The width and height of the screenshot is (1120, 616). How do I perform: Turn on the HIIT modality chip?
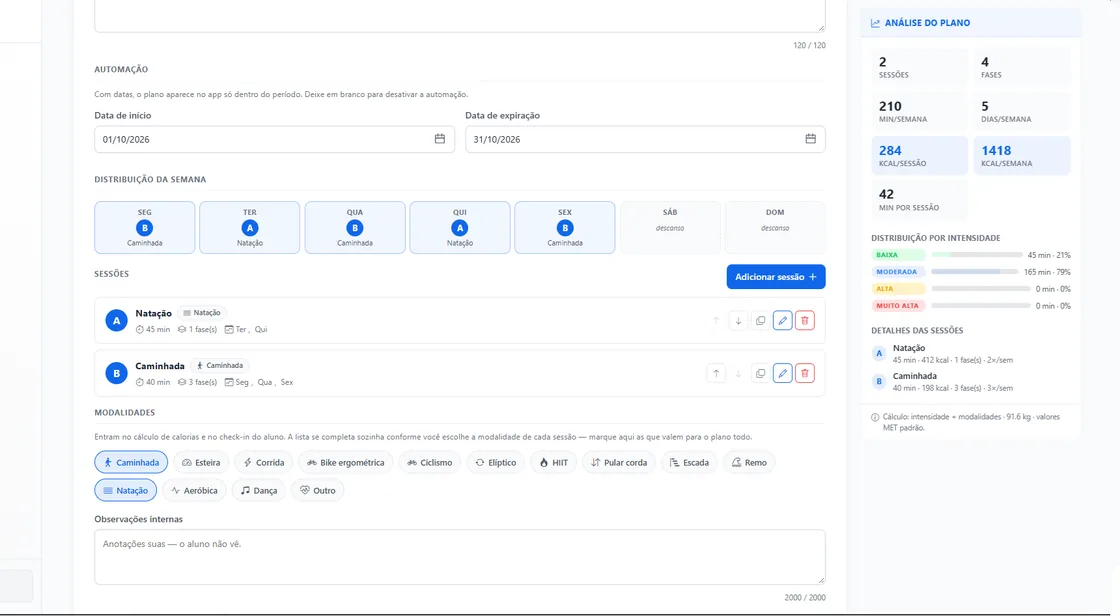pos(554,462)
